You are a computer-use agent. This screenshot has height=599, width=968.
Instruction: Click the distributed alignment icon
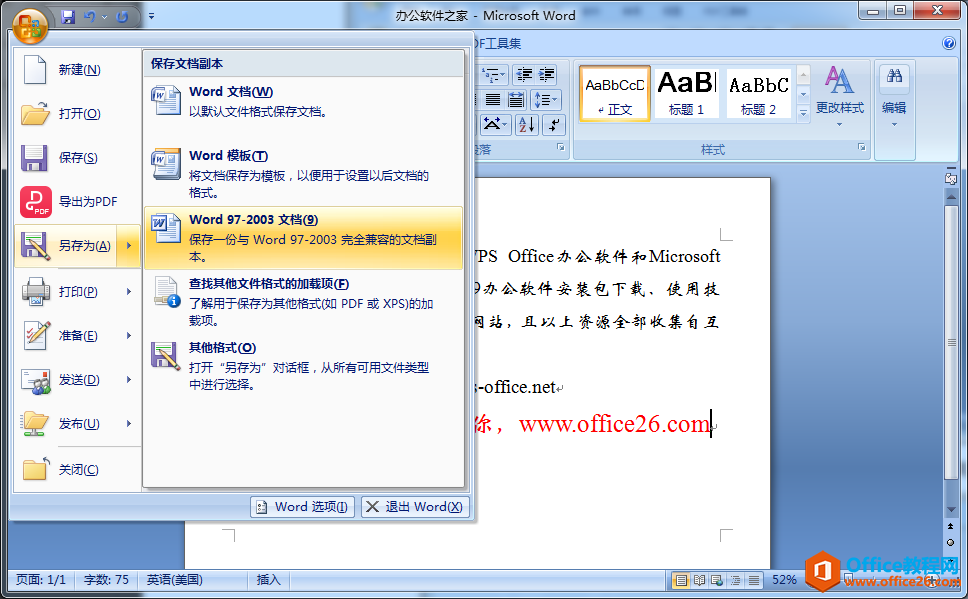516,99
